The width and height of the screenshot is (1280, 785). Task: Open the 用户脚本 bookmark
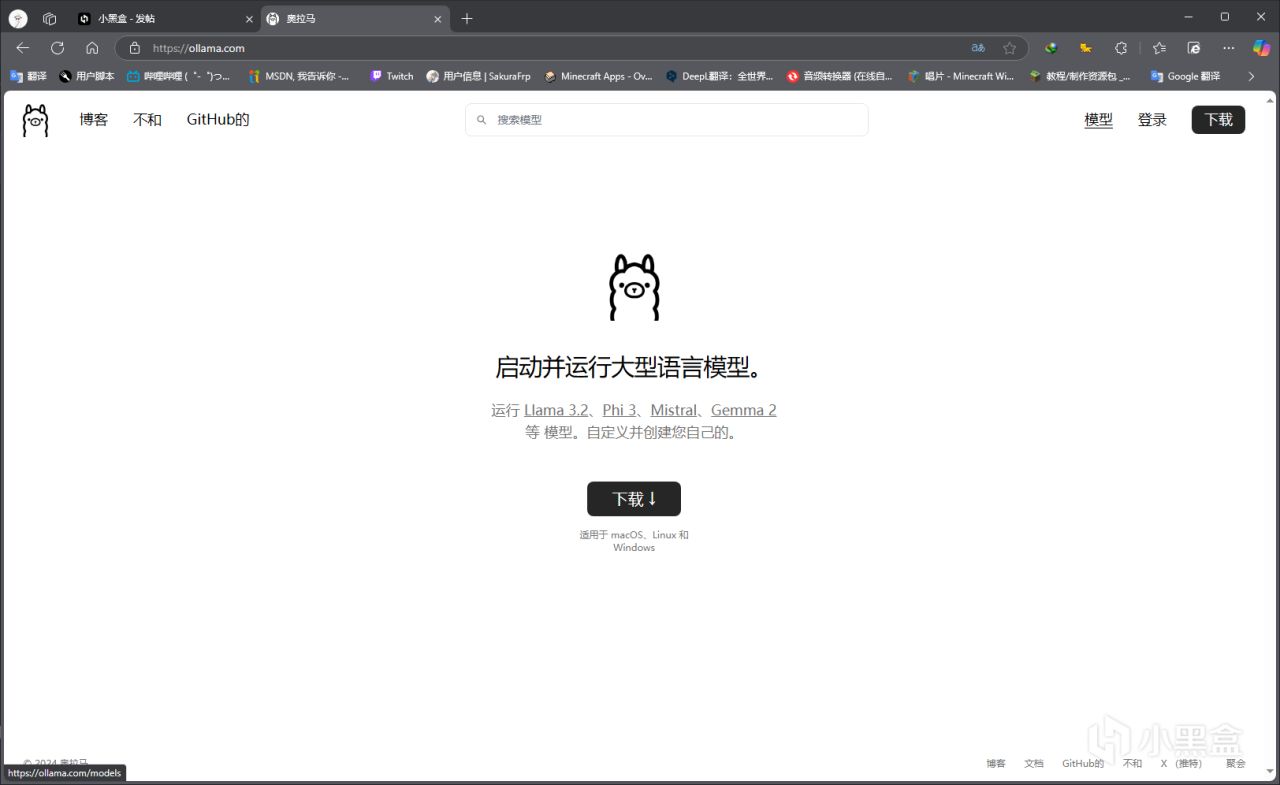point(87,76)
